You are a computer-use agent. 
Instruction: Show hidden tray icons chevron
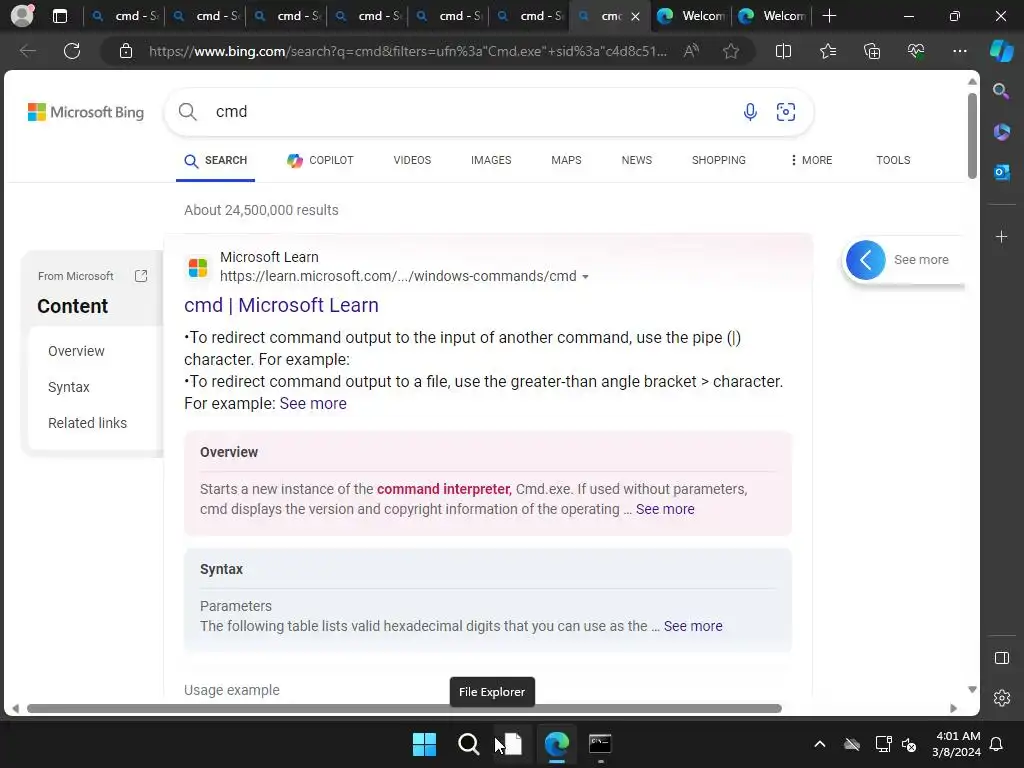pyautogui.click(x=820, y=744)
